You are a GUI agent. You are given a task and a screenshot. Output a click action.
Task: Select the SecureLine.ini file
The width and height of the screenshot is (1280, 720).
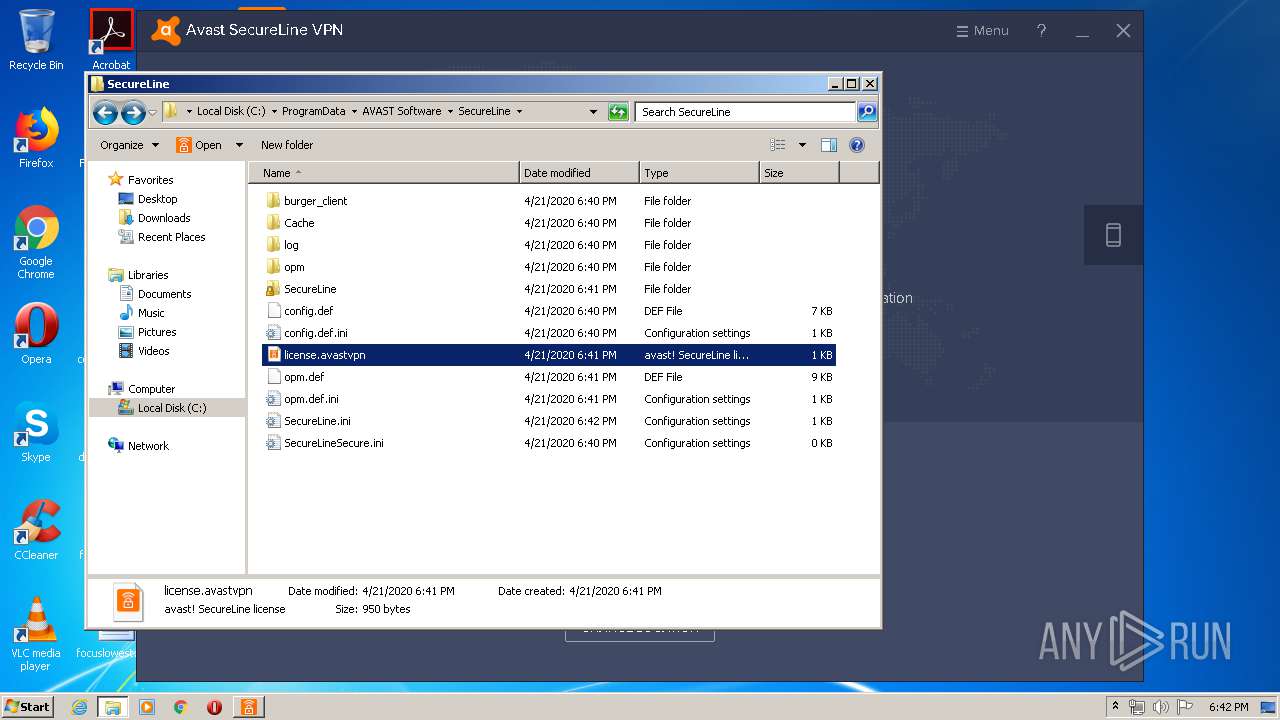317,421
